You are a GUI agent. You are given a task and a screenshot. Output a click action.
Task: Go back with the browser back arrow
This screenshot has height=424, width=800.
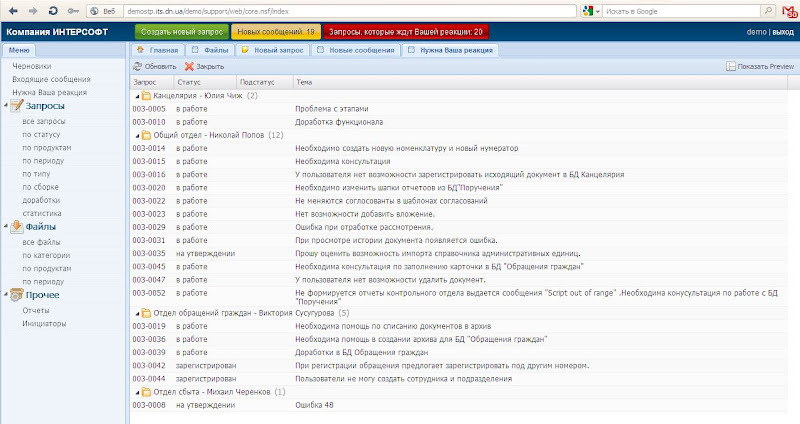click(13, 11)
